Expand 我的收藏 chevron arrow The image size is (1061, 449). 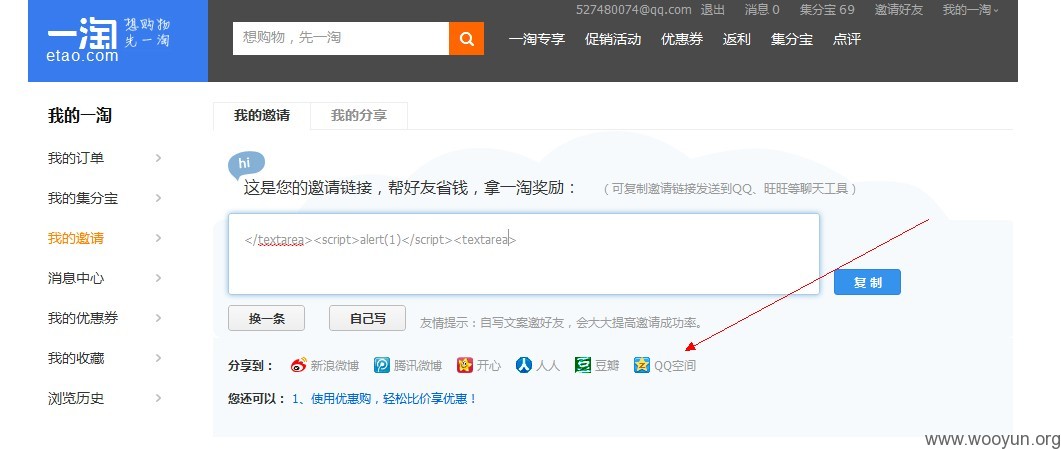point(158,358)
